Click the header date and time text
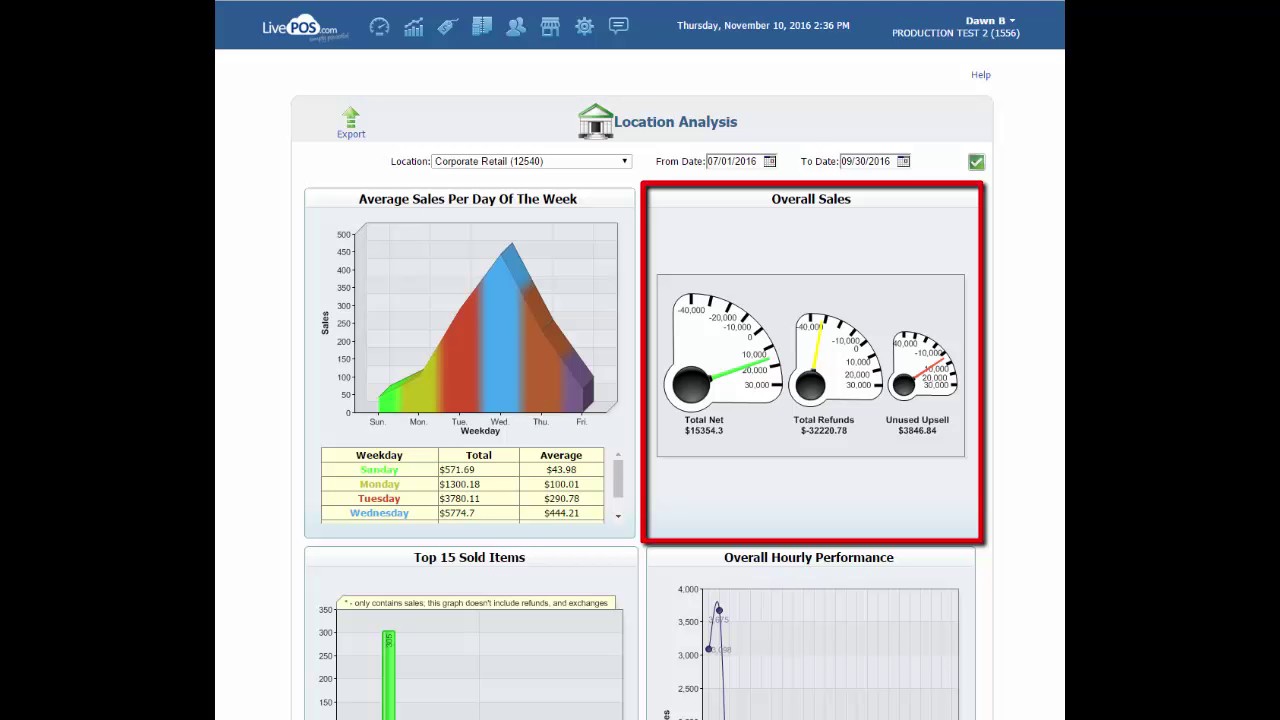1280x720 pixels. 763,26
